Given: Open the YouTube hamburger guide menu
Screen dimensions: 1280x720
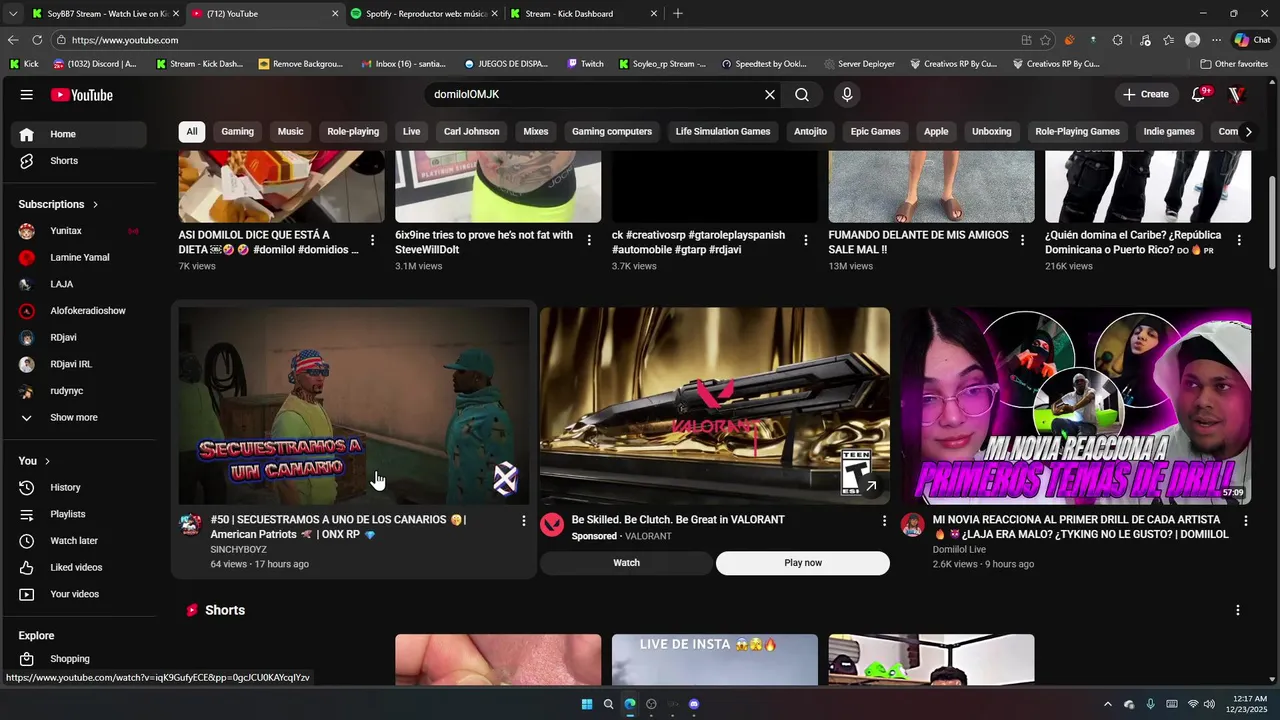Looking at the screenshot, I should 27,95.
